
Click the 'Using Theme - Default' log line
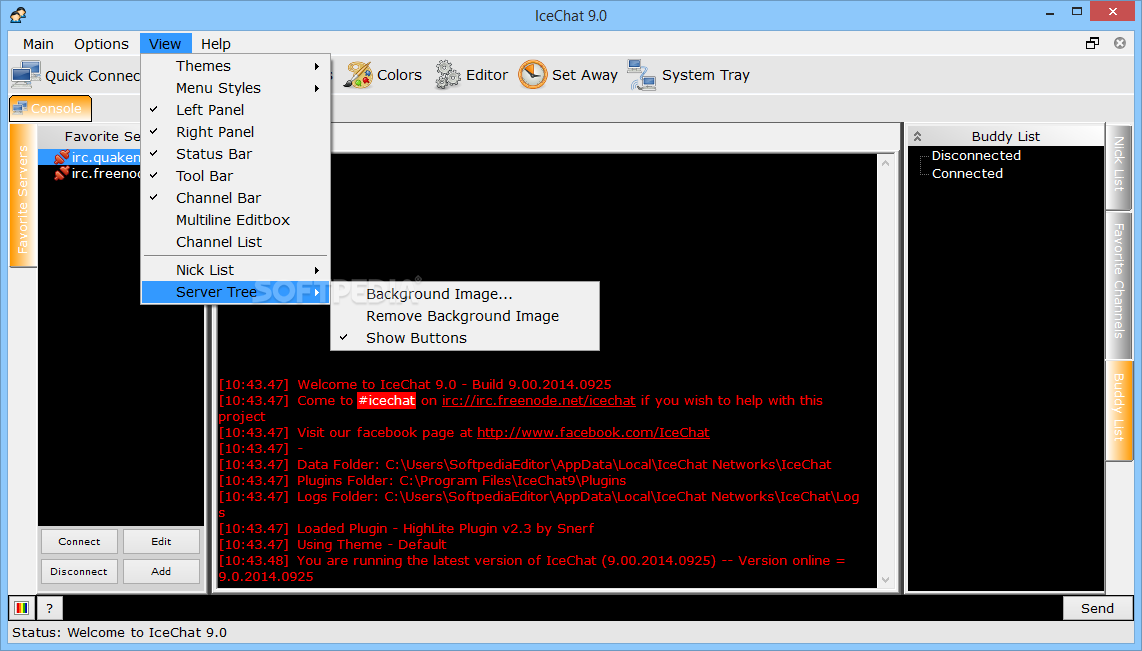click(333, 545)
